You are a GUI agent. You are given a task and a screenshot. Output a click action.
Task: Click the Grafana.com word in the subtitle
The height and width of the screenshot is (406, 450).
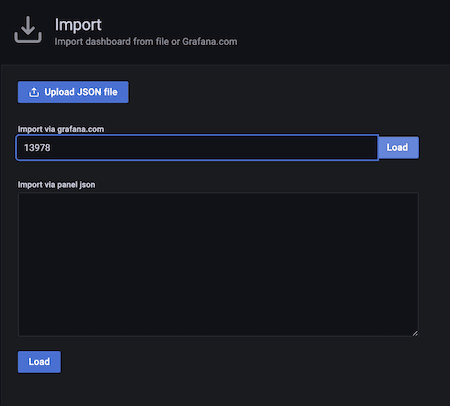pyautogui.click(x=210, y=42)
